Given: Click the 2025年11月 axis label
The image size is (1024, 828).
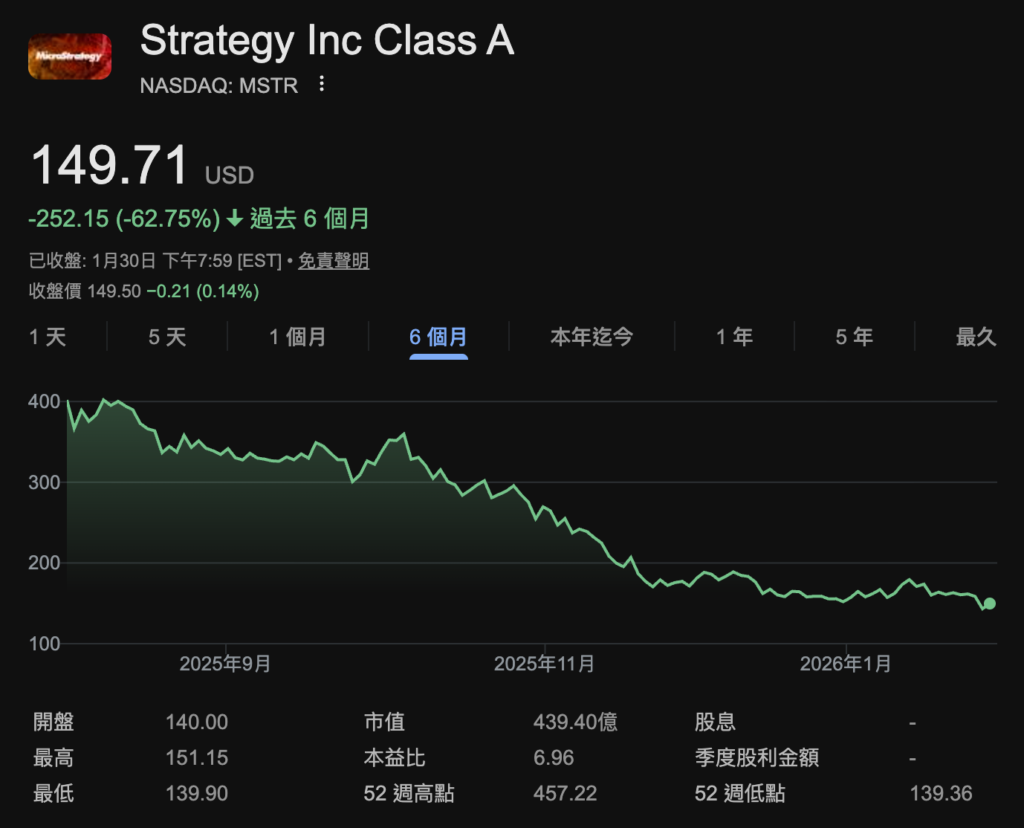Looking at the screenshot, I should tap(545, 664).
